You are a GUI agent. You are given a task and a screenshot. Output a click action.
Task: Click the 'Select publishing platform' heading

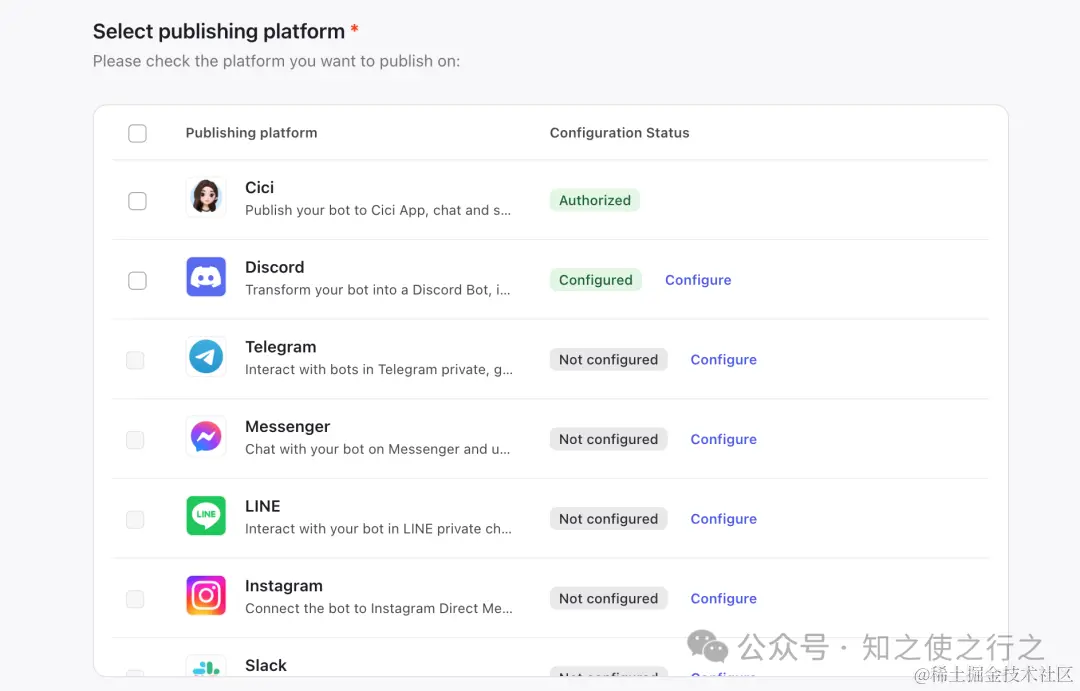(x=219, y=32)
